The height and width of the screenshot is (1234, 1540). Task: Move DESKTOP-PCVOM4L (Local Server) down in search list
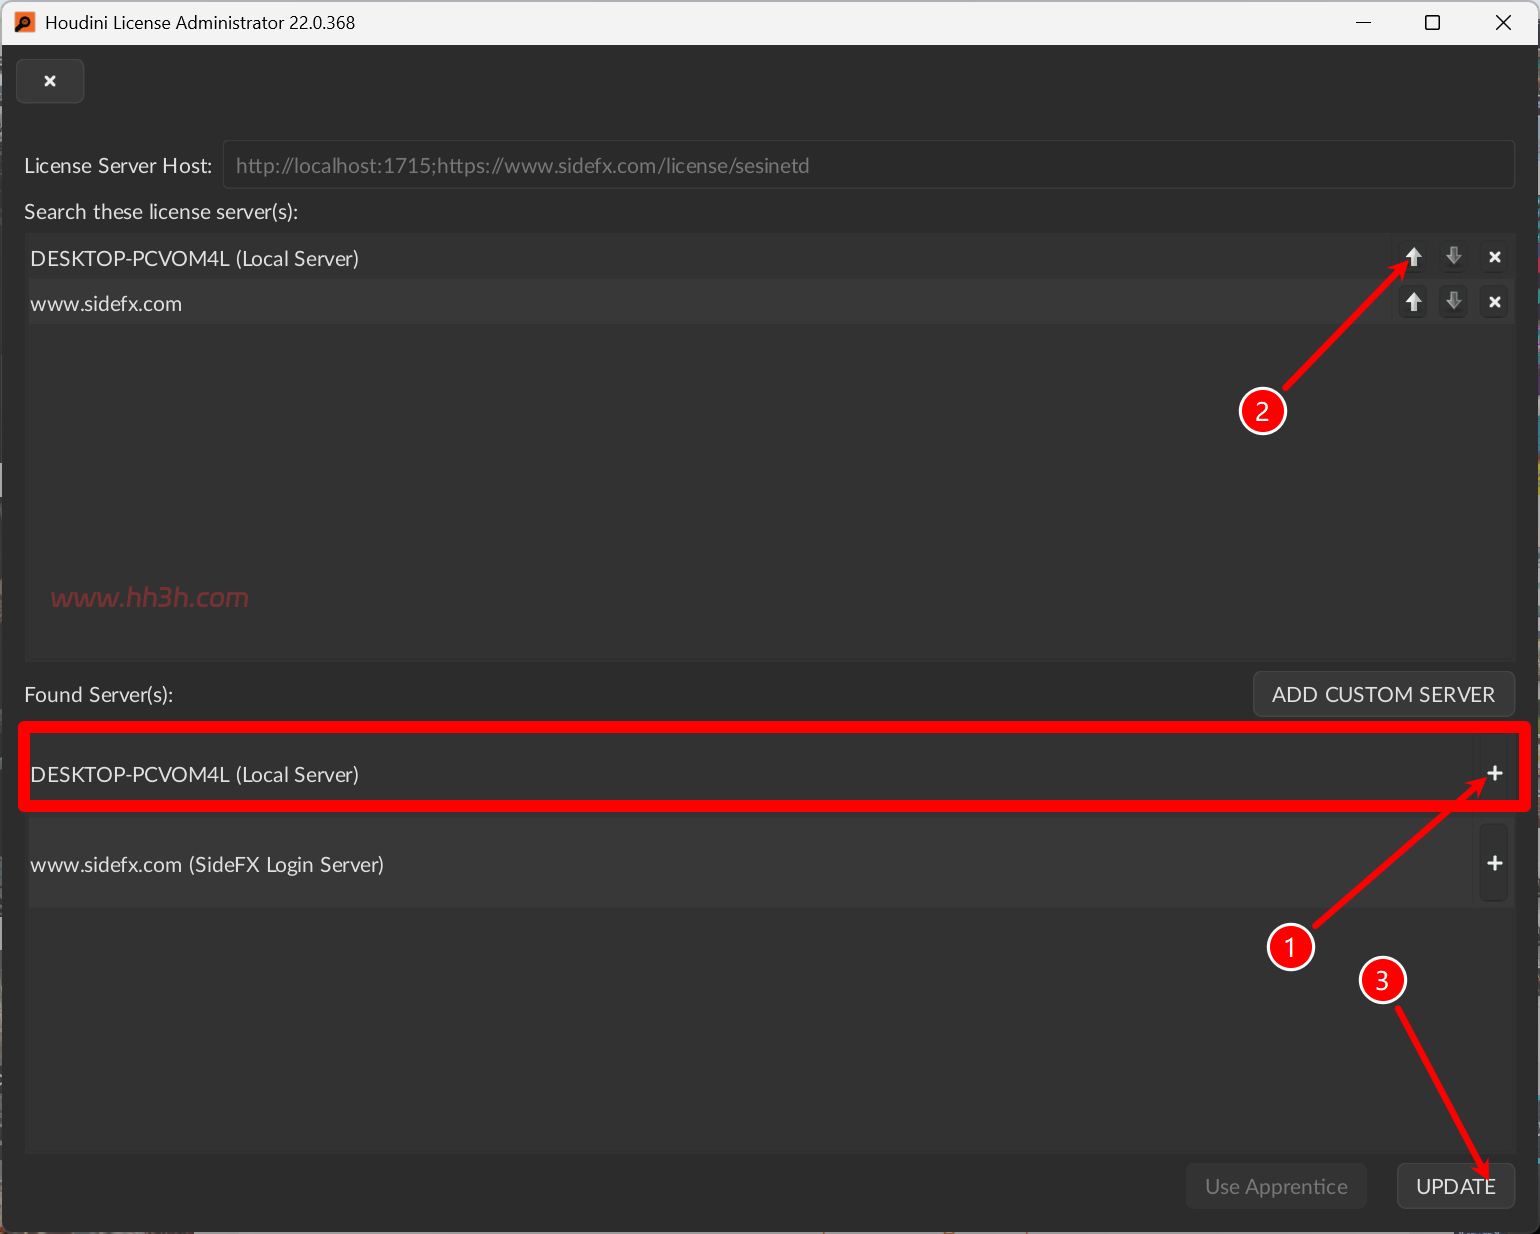point(1454,257)
